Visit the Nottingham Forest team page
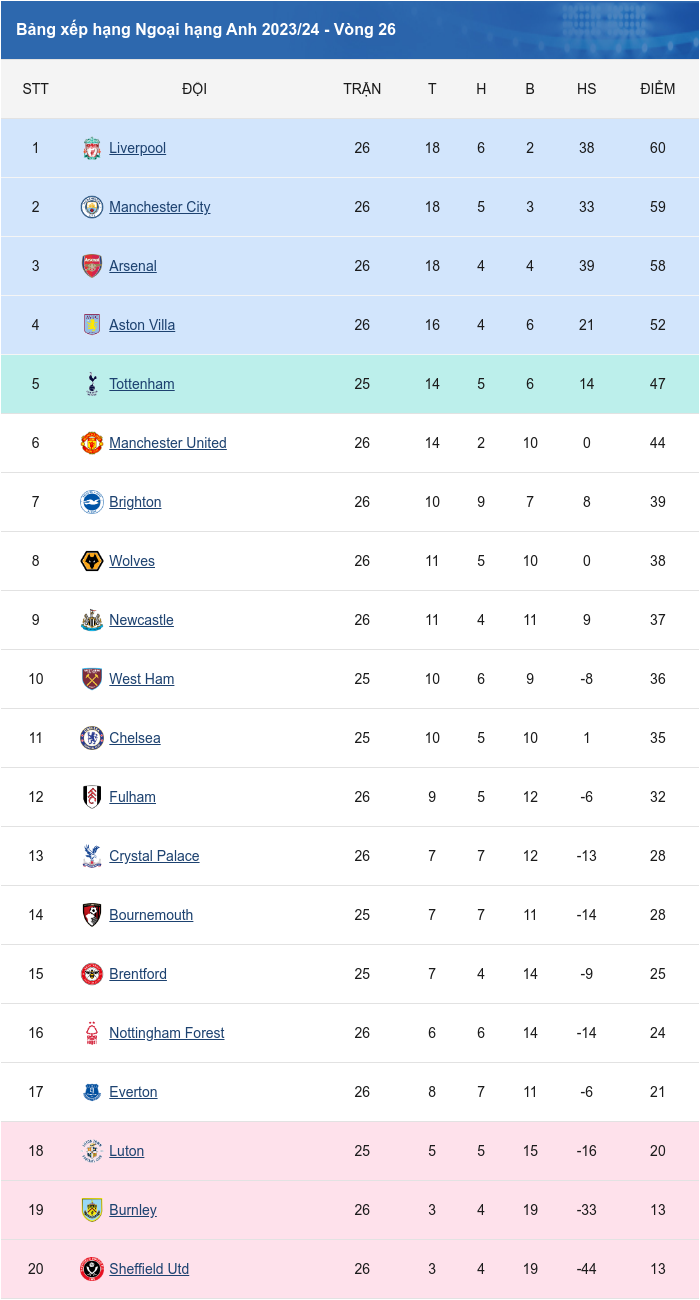This screenshot has width=700, height=1300. [x=167, y=1033]
